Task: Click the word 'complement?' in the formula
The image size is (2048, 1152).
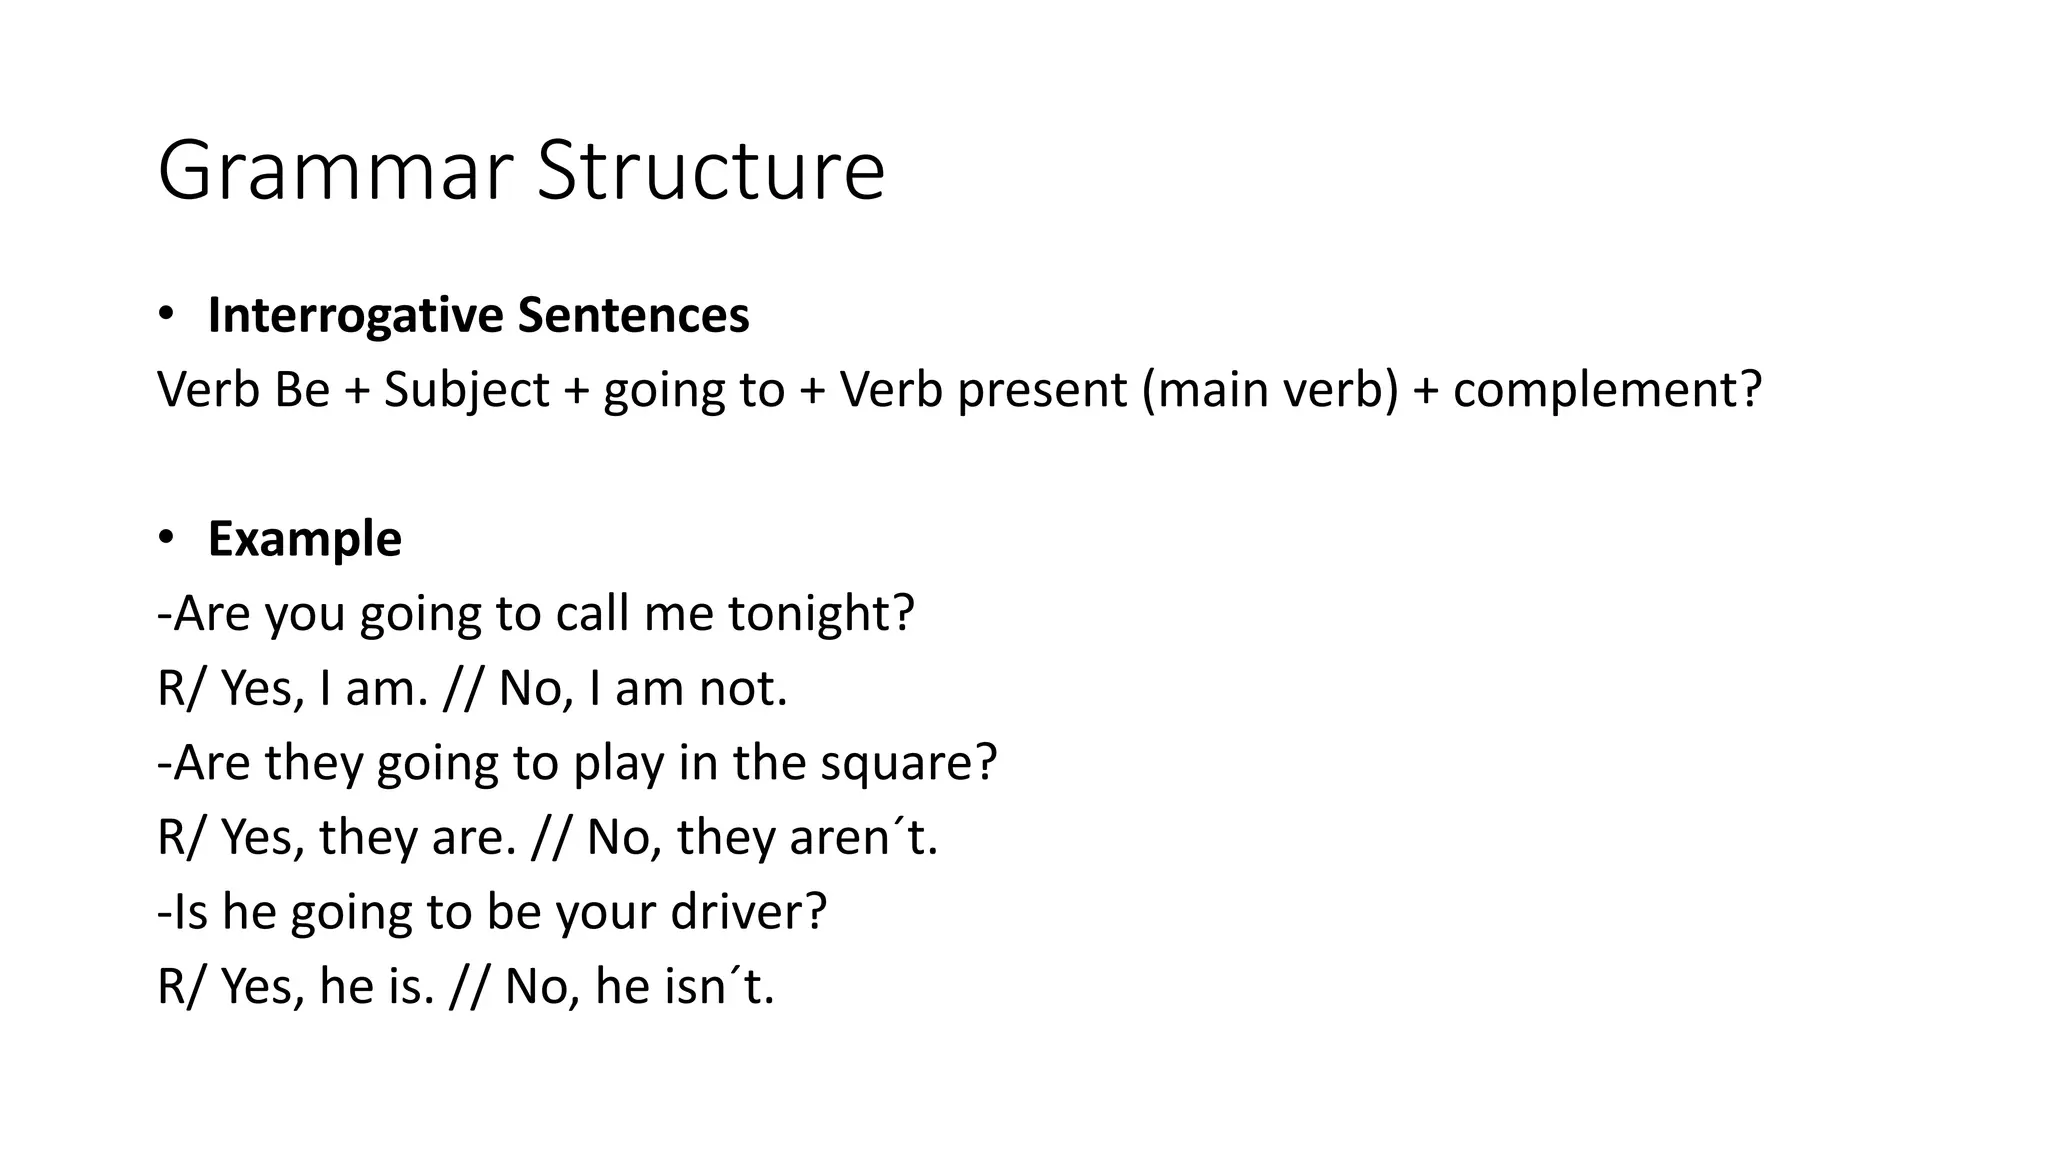Action: pos(1606,390)
